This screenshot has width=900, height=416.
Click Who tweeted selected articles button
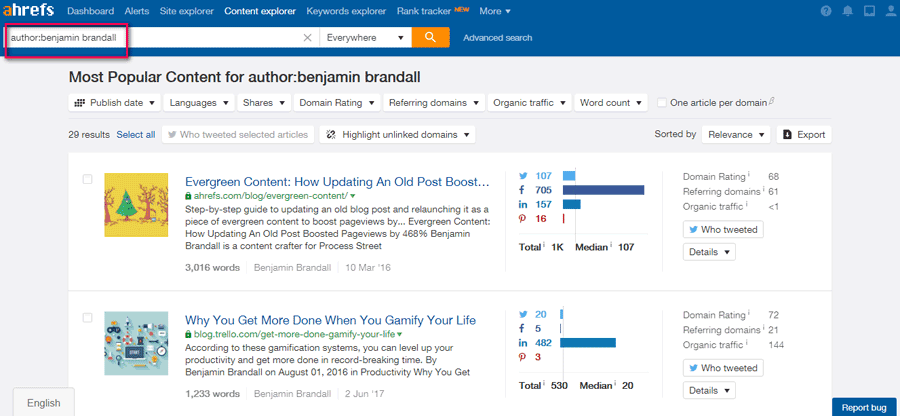point(238,135)
